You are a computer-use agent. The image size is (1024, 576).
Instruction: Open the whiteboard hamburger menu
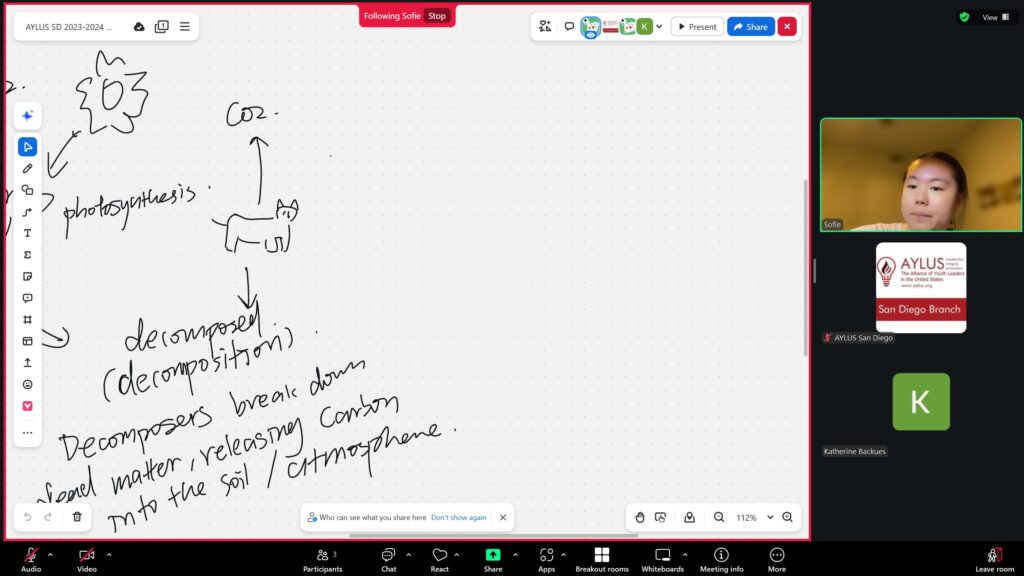pyautogui.click(x=185, y=27)
